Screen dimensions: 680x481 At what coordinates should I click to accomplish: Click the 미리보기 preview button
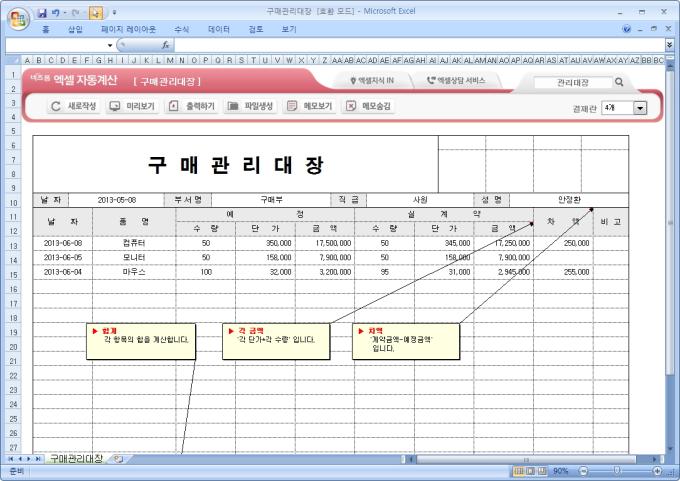(x=132, y=106)
